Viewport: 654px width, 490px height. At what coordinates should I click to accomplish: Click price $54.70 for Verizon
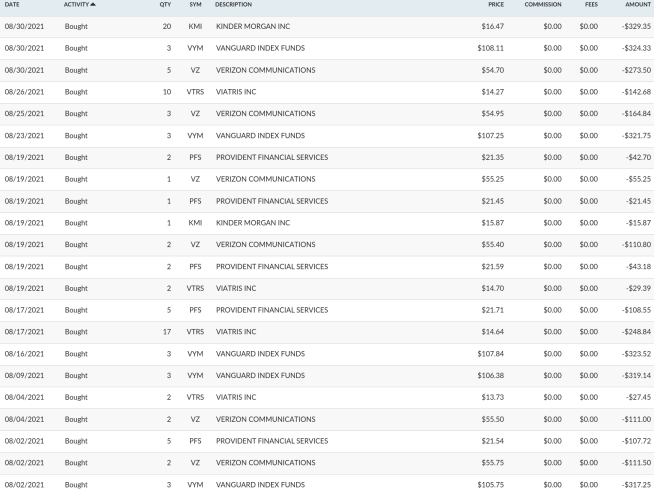pyautogui.click(x=493, y=70)
